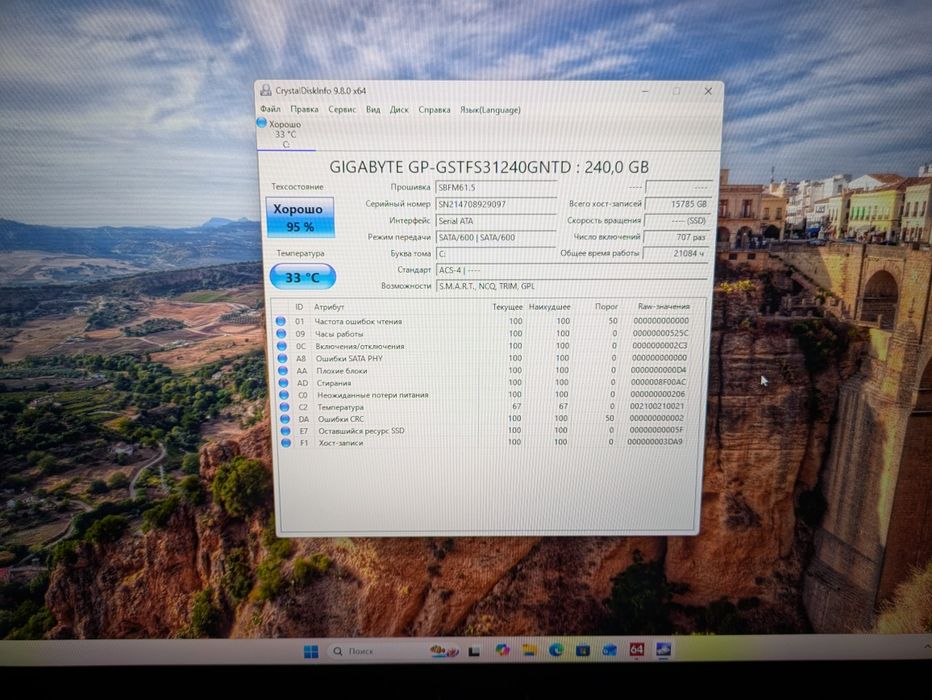Image resolution: width=932 pixels, height=700 pixels.
Task: Click status icon for Ошибки CRC row
Action: [x=285, y=419]
